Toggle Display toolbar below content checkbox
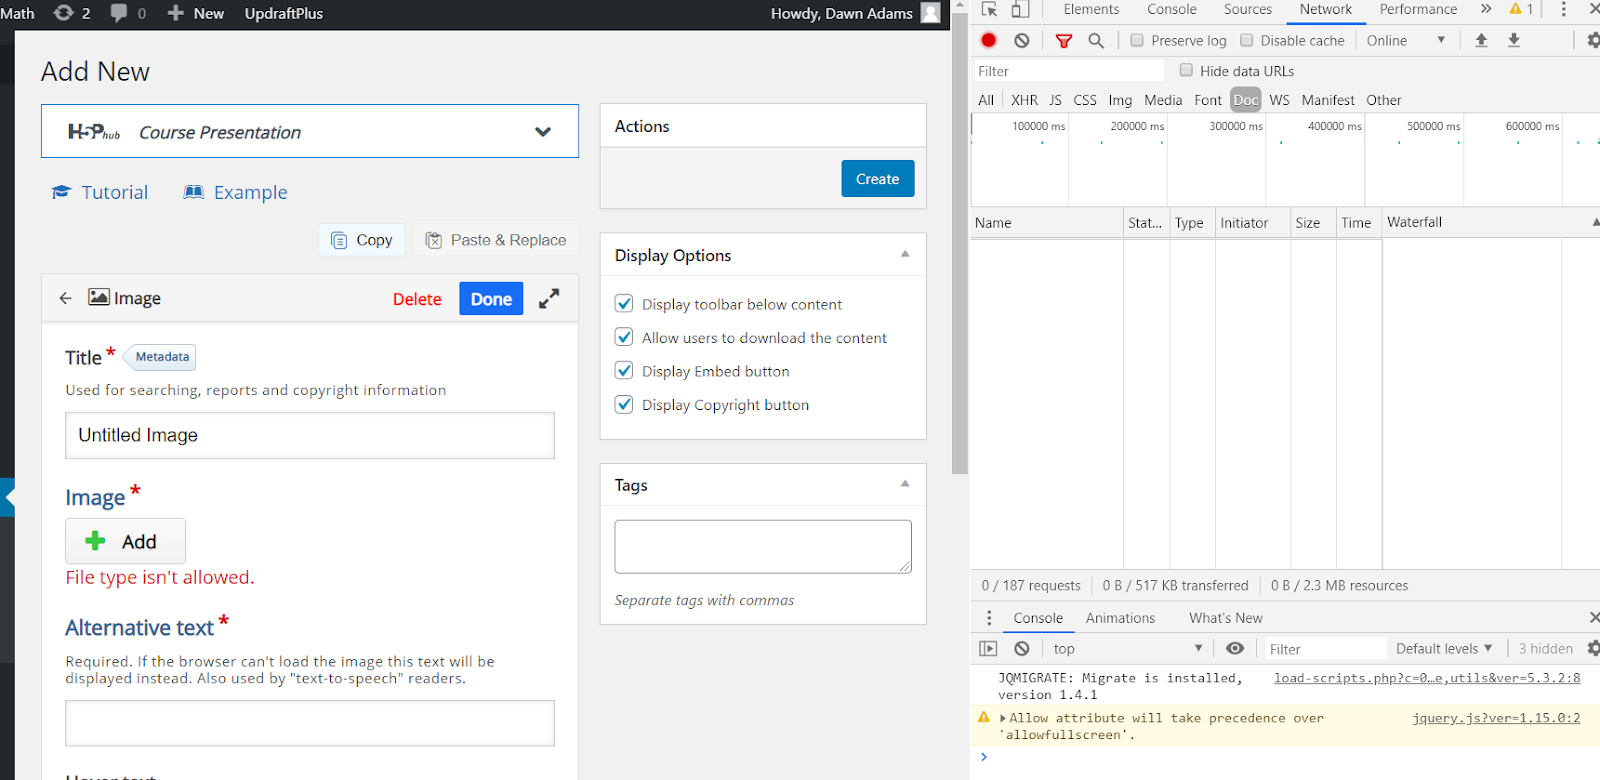Screen dimensions: 1600x780 pos(624,303)
